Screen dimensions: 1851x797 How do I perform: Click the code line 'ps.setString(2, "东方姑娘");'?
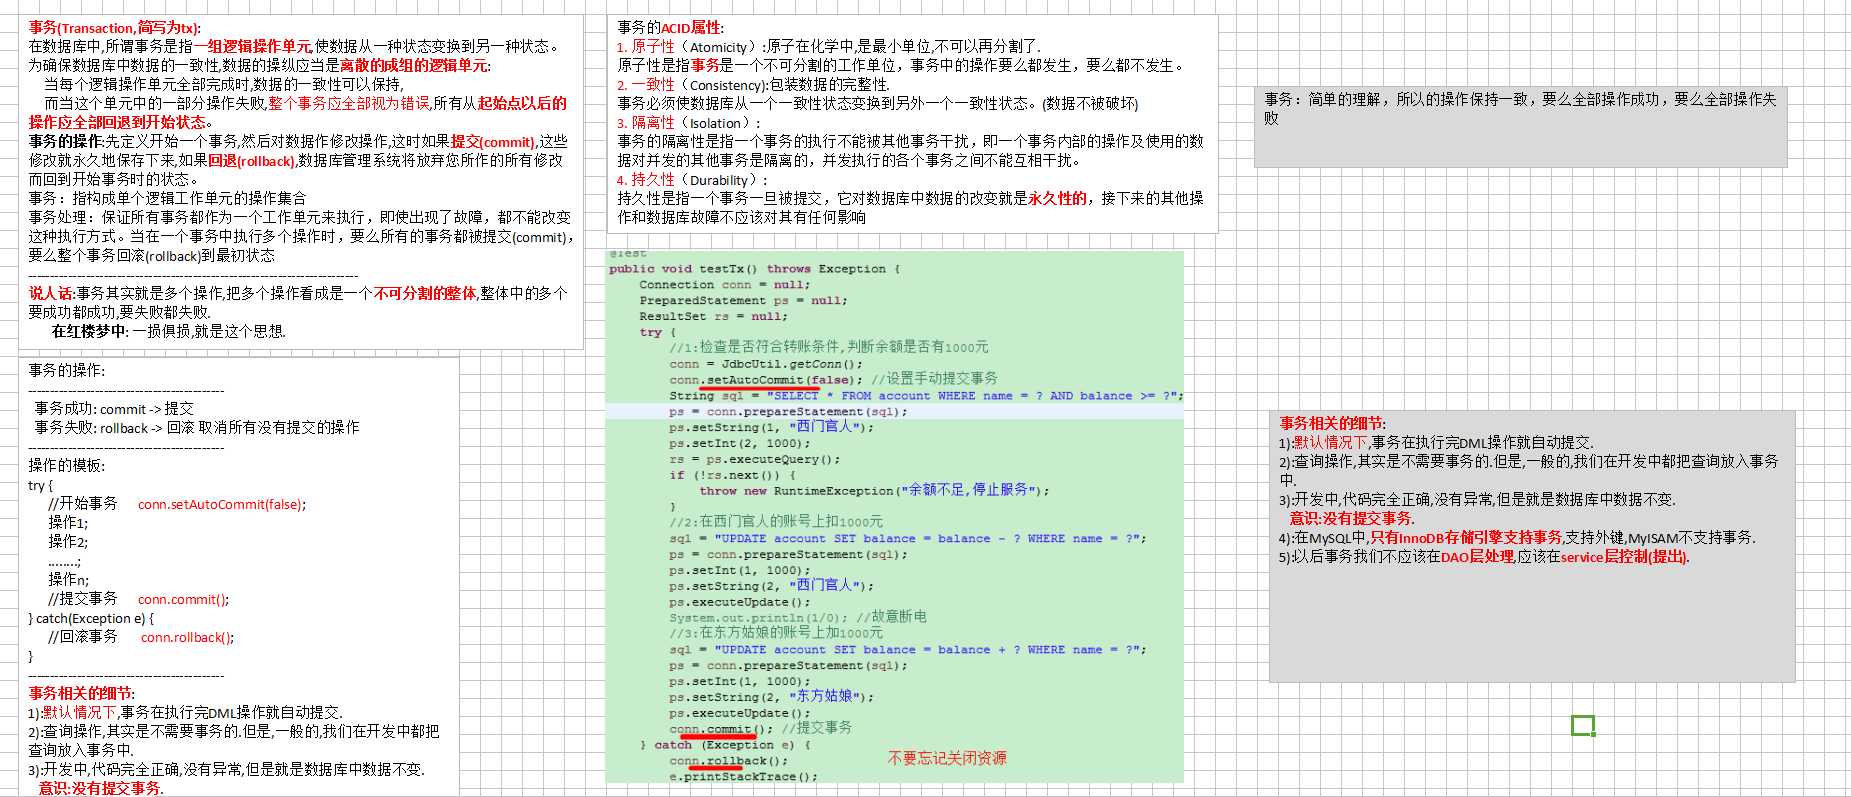coord(772,697)
